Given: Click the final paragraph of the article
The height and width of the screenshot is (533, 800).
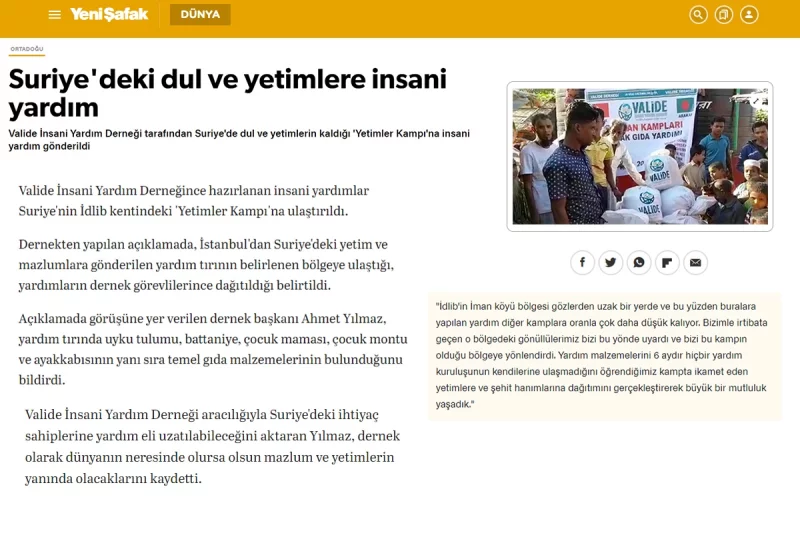Looking at the screenshot, I should [210, 446].
